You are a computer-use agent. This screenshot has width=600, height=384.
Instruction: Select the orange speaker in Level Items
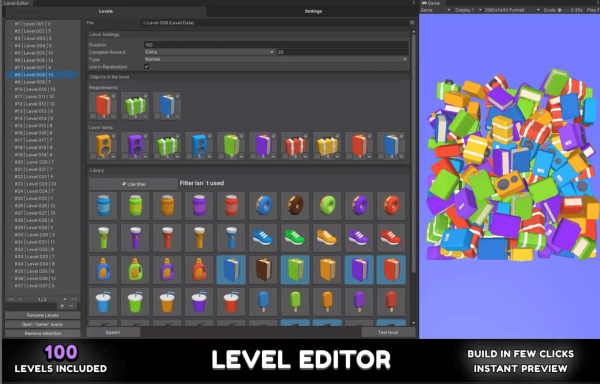(103, 146)
